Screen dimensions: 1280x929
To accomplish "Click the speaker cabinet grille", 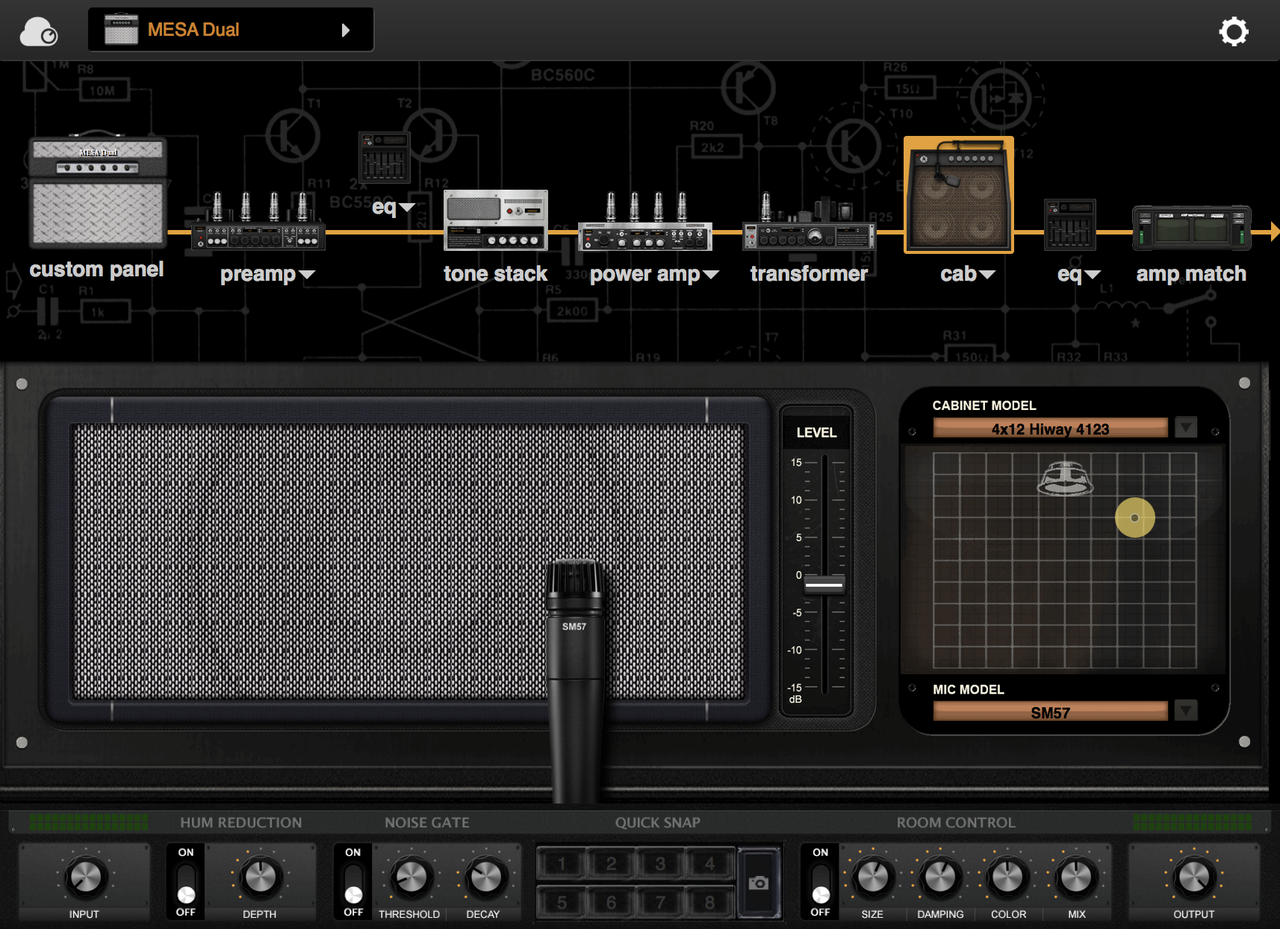I will (x=409, y=562).
